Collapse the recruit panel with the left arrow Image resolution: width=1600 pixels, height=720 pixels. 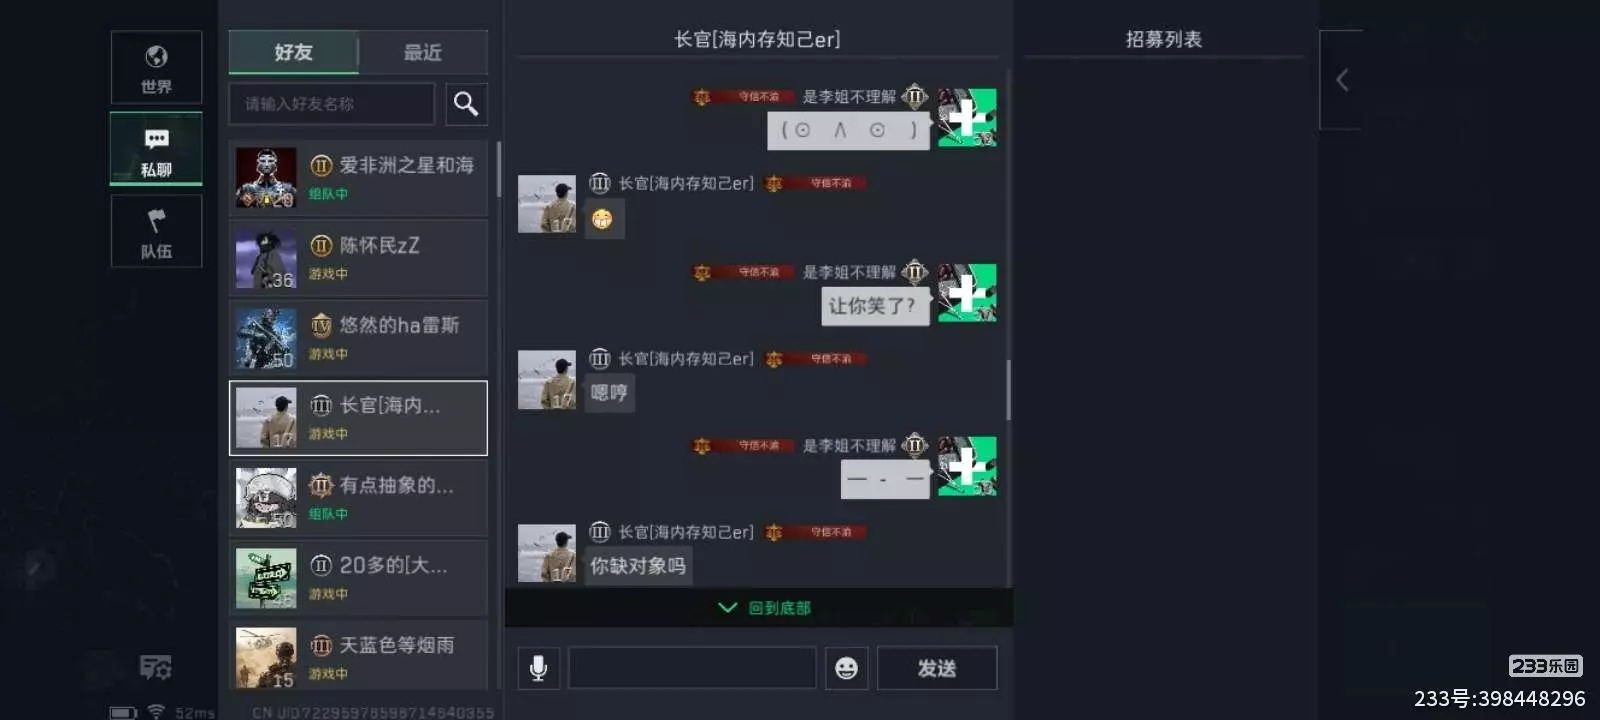click(1342, 80)
